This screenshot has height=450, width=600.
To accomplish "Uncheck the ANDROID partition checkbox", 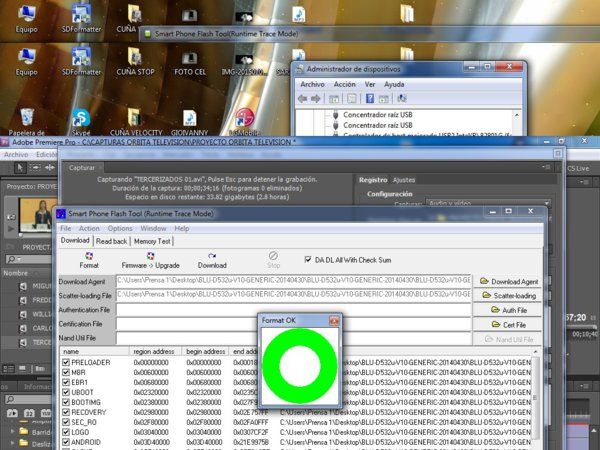I will pyautogui.click(x=66, y=442).
